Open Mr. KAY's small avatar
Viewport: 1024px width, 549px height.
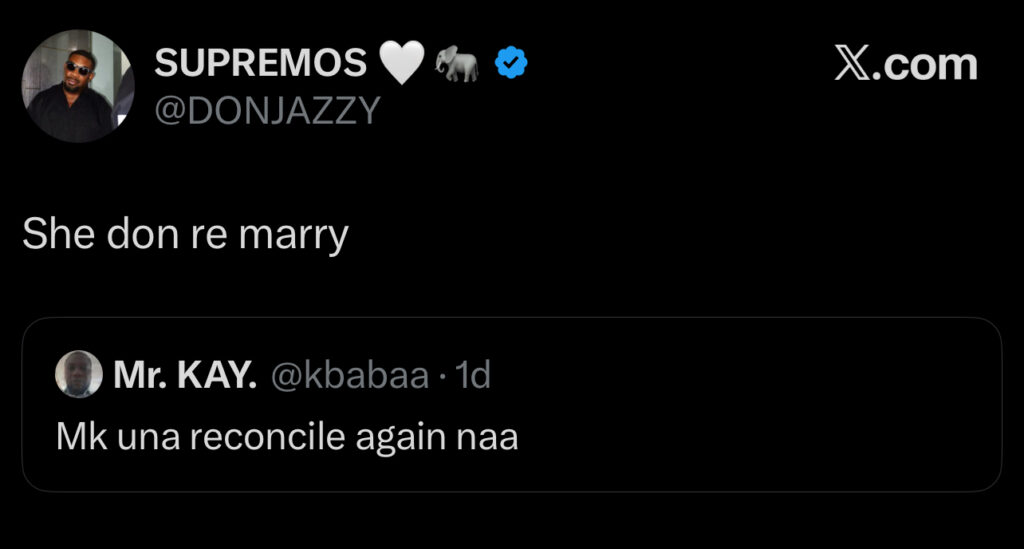(x=80, y=374)
